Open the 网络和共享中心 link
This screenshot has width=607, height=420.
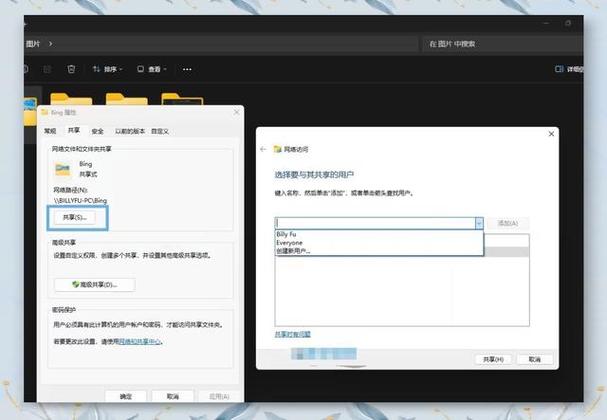point(139,341)
